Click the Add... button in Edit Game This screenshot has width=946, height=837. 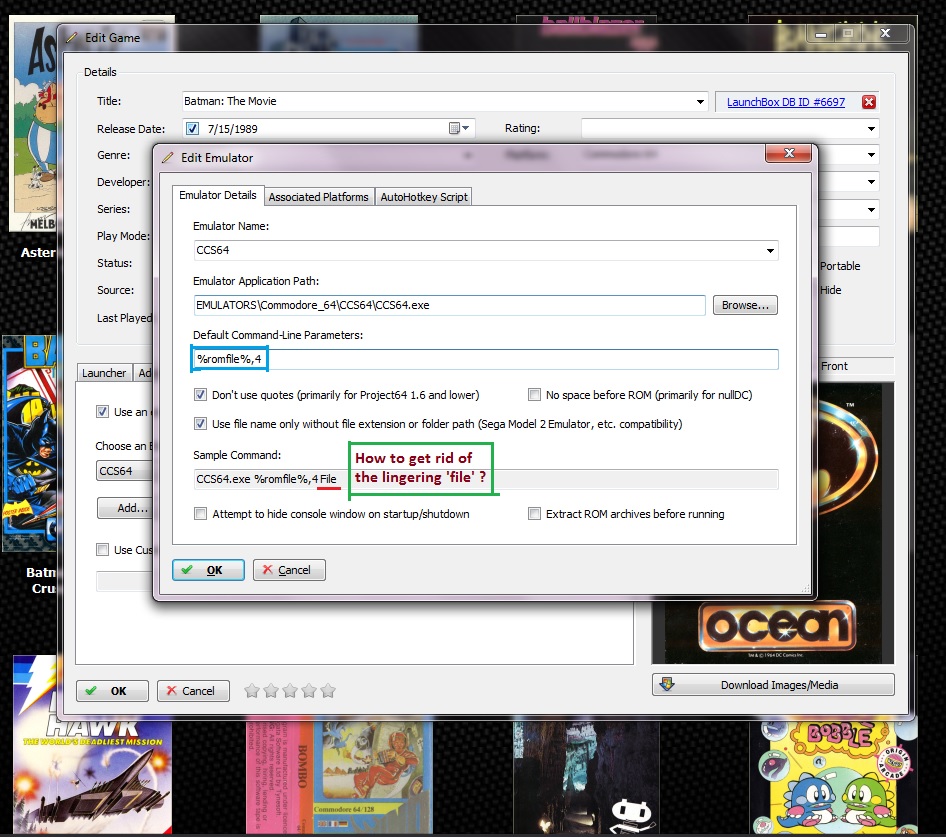coord(125,508)
